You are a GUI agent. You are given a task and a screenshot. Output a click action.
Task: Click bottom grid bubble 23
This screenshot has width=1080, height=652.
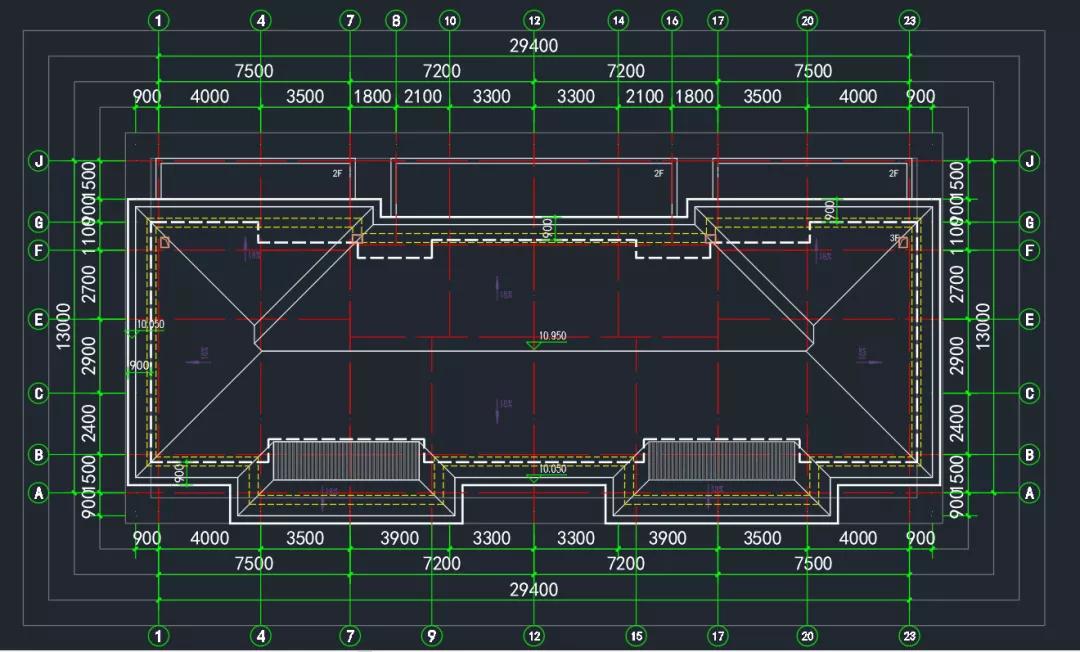pos(909,635)
